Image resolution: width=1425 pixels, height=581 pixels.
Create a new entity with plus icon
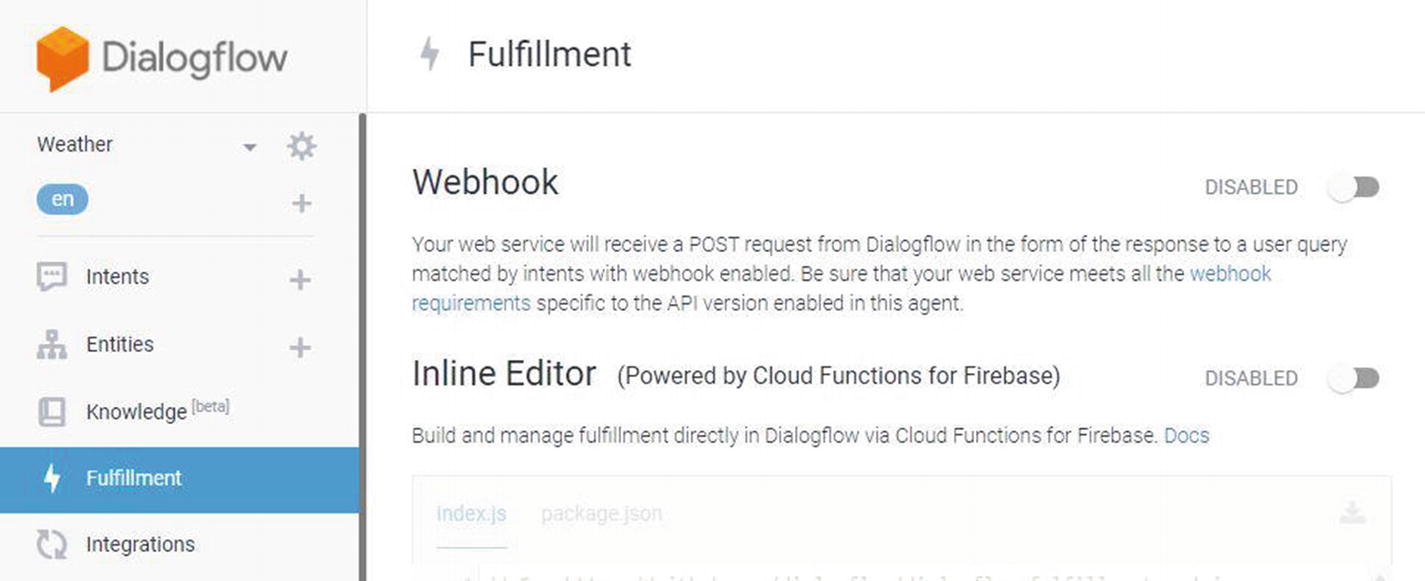pyautogui.click(x=300, y=347)
